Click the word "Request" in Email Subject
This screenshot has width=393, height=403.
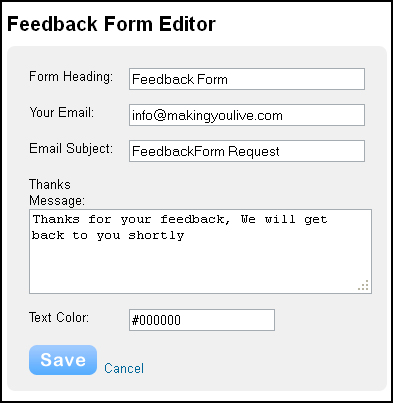point(254,152)
